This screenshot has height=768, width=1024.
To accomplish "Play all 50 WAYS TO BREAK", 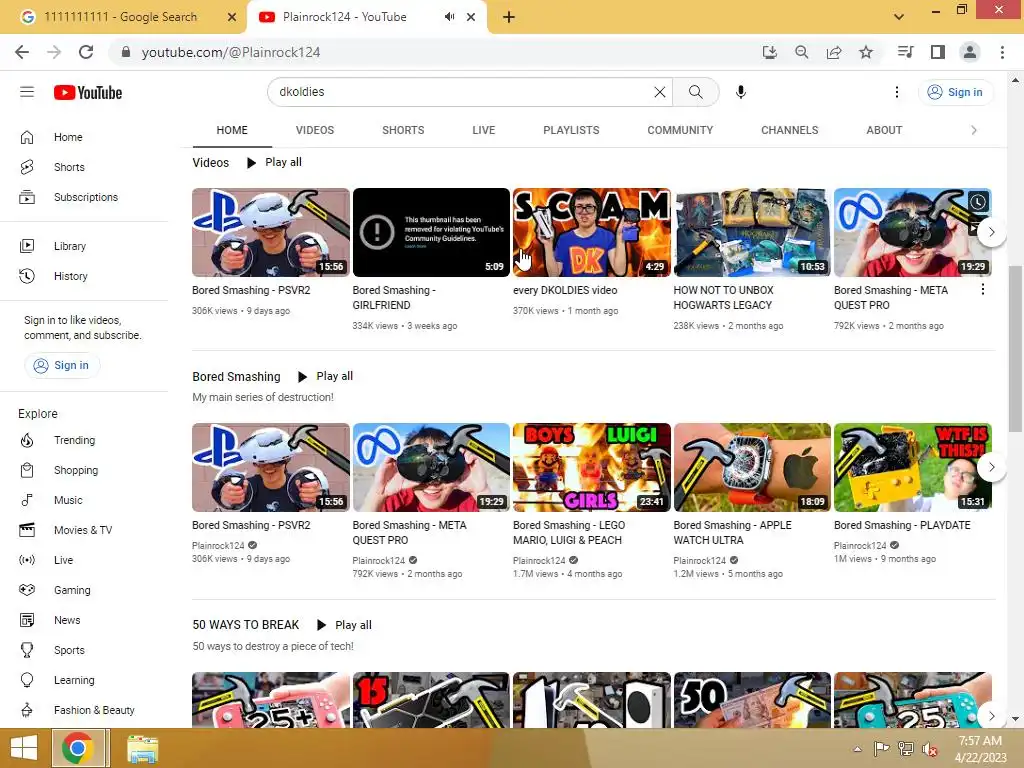I will (345, 625).
